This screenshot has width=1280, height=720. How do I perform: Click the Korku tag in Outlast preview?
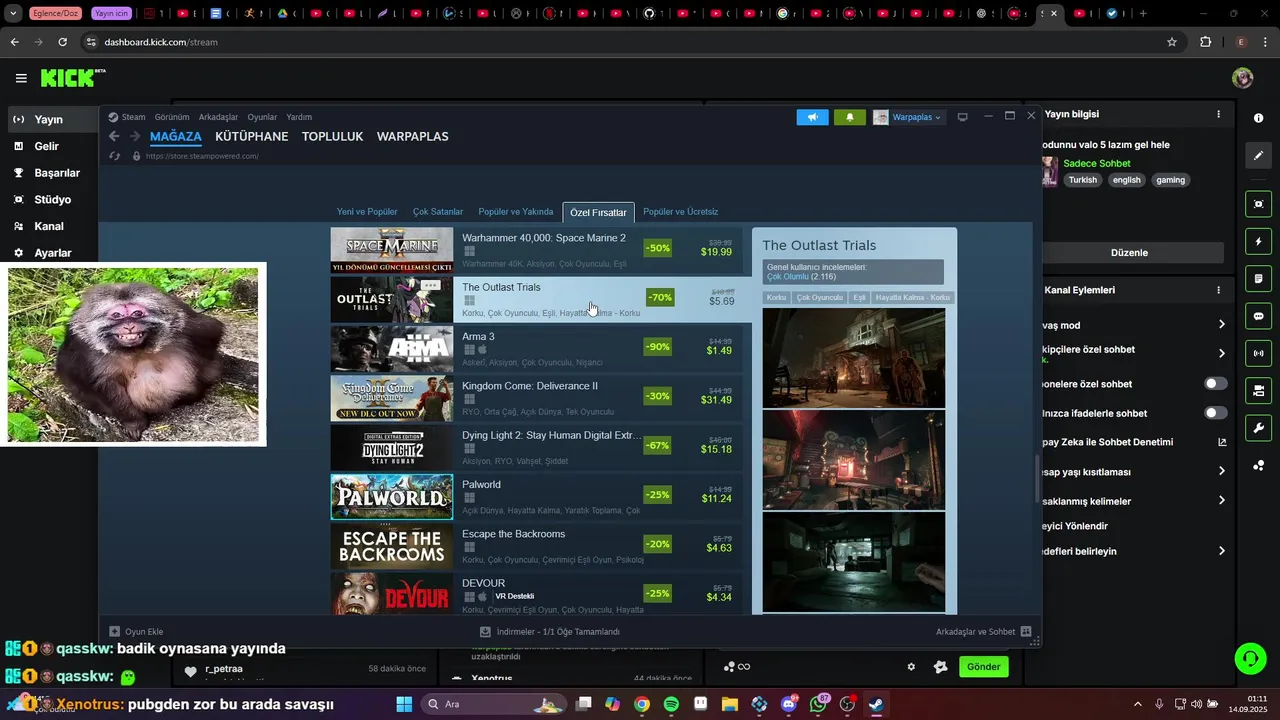tap(776, 297)
